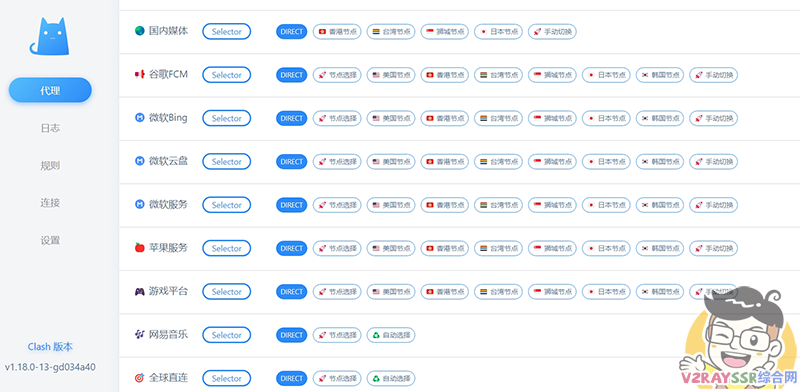Select 节点选择 for 网易音乐

pyautogui.click(x=337, y=335)
